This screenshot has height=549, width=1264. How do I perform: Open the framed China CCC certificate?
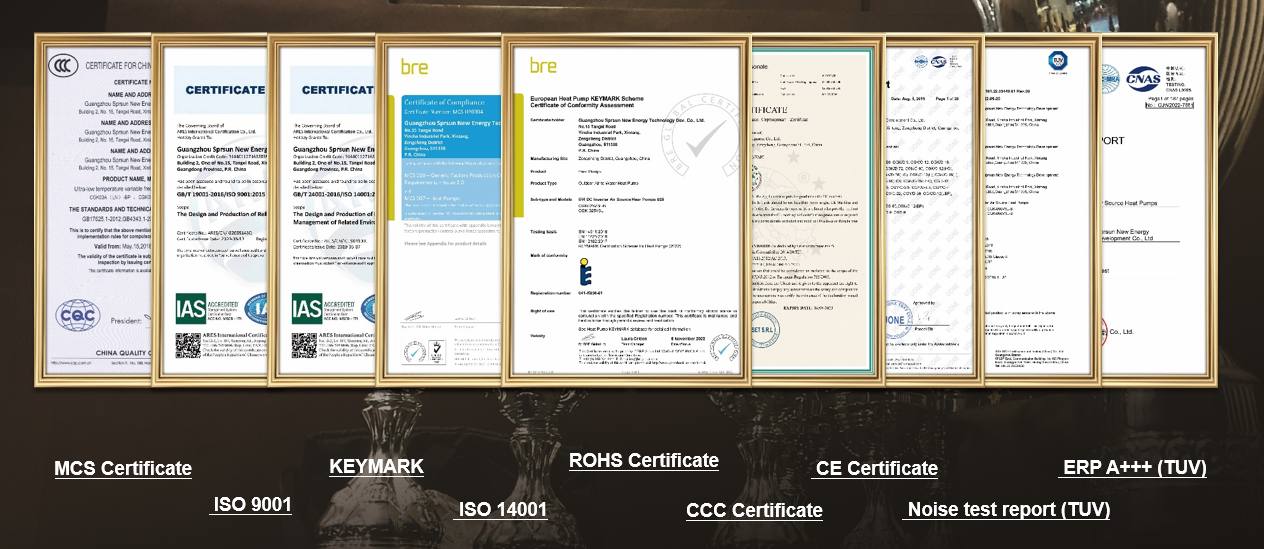pos(93,209)
